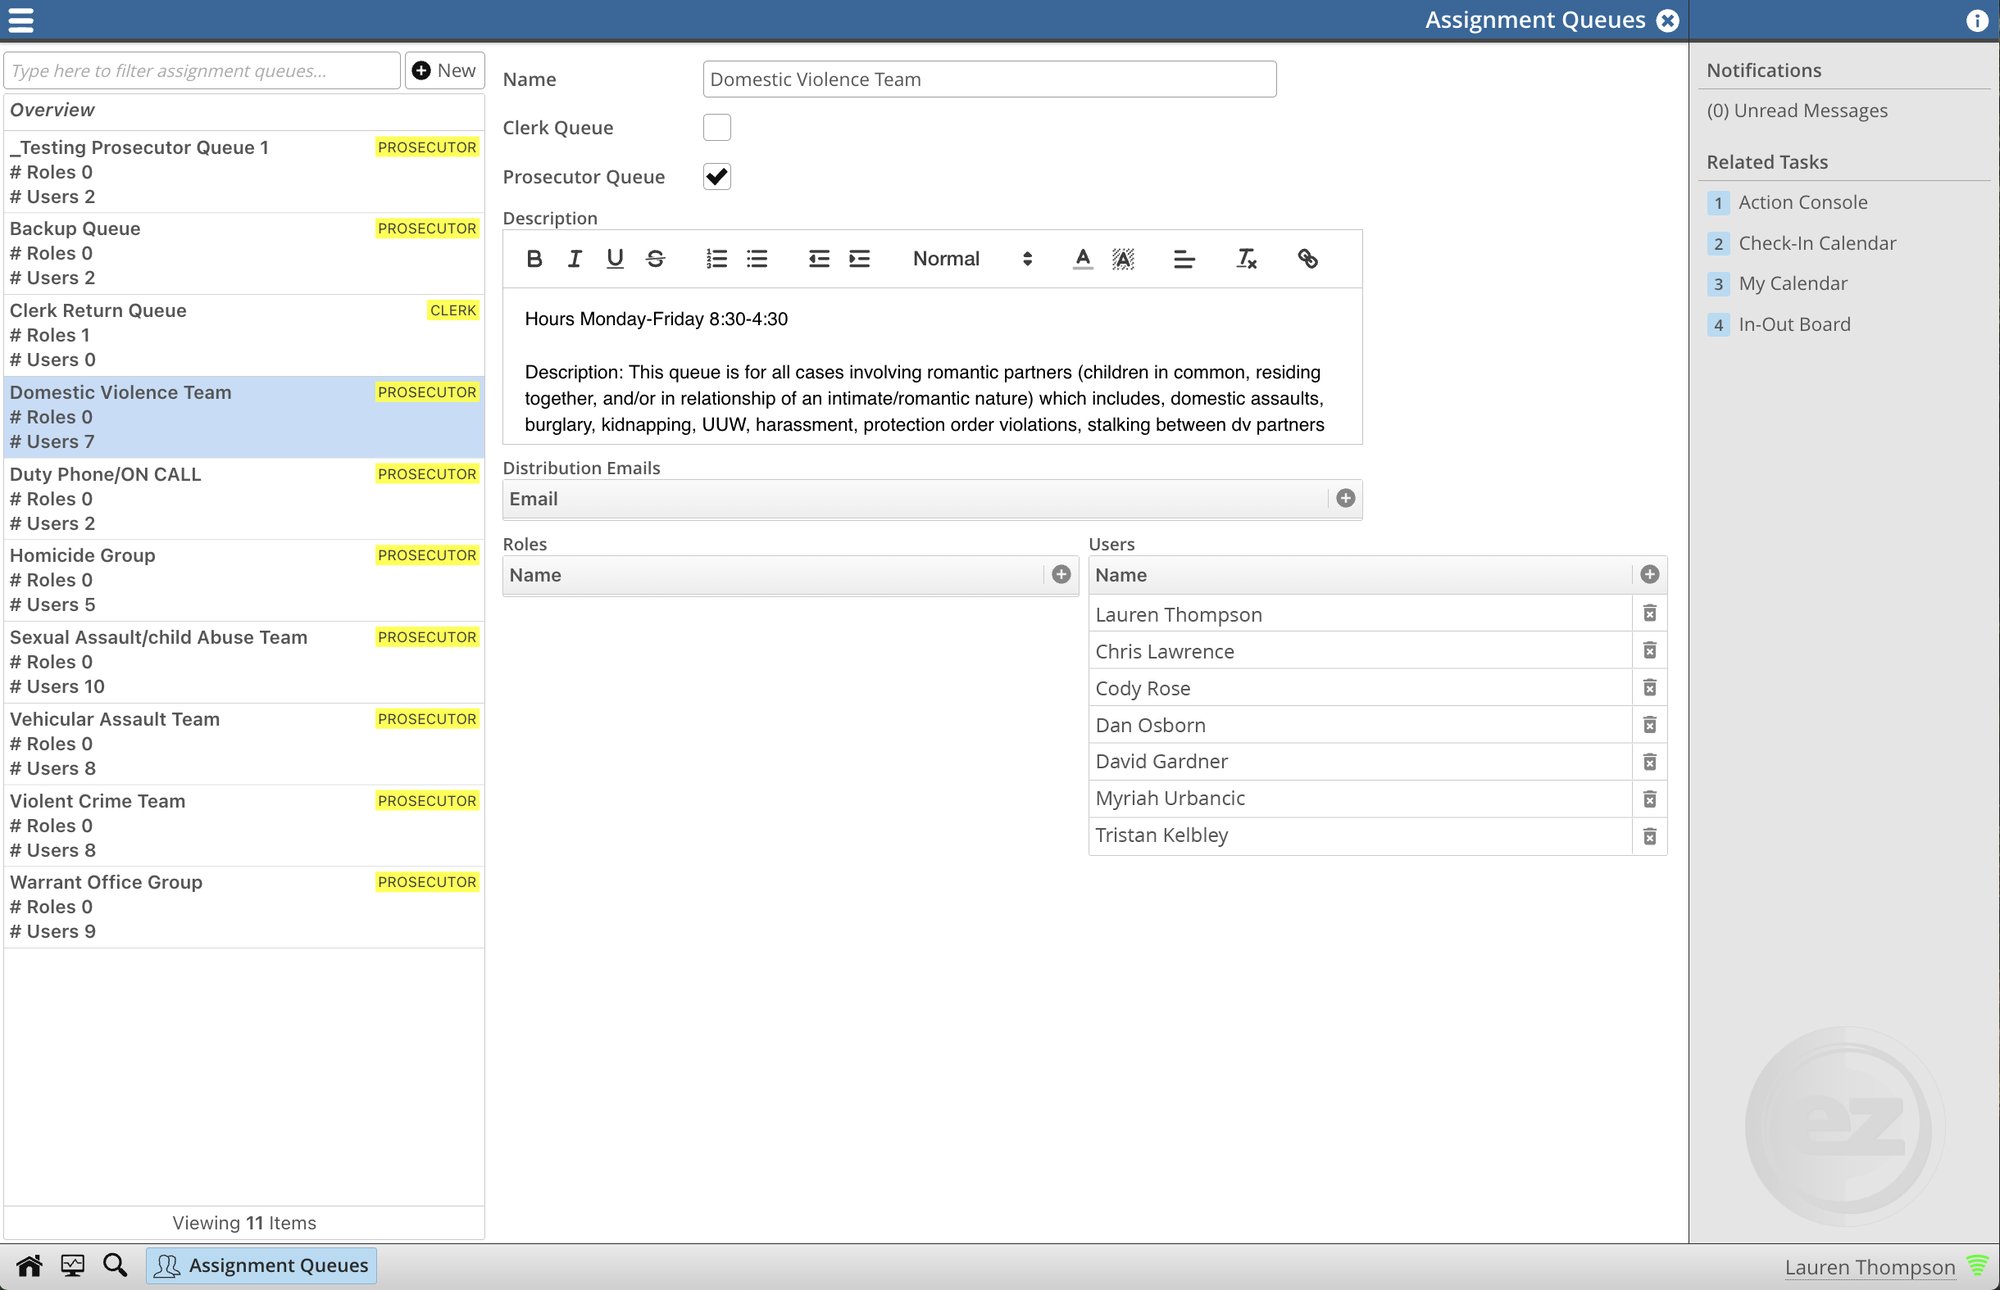The image size is (2000, 1290).
Task: Insert a hyperlink in description
Action: pos(1307,259)
